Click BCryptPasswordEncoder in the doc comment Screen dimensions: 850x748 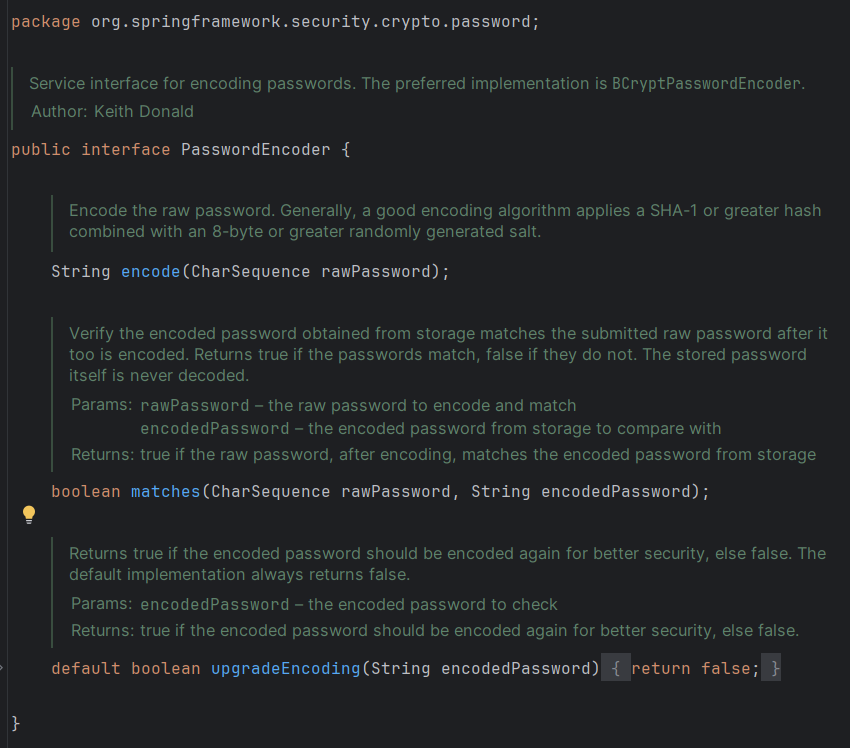tap(706, 83)
